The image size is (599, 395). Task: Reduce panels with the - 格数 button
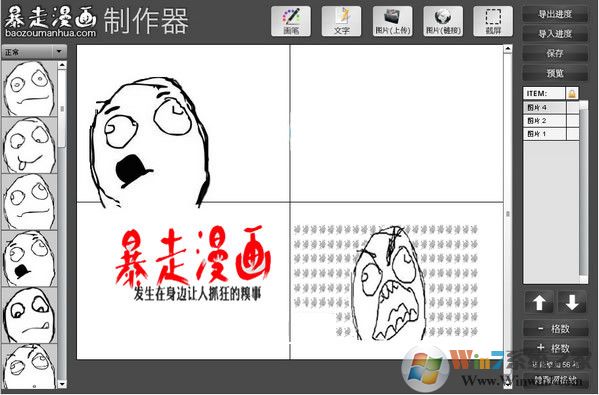pyautogui.click(x=555, y=329)
